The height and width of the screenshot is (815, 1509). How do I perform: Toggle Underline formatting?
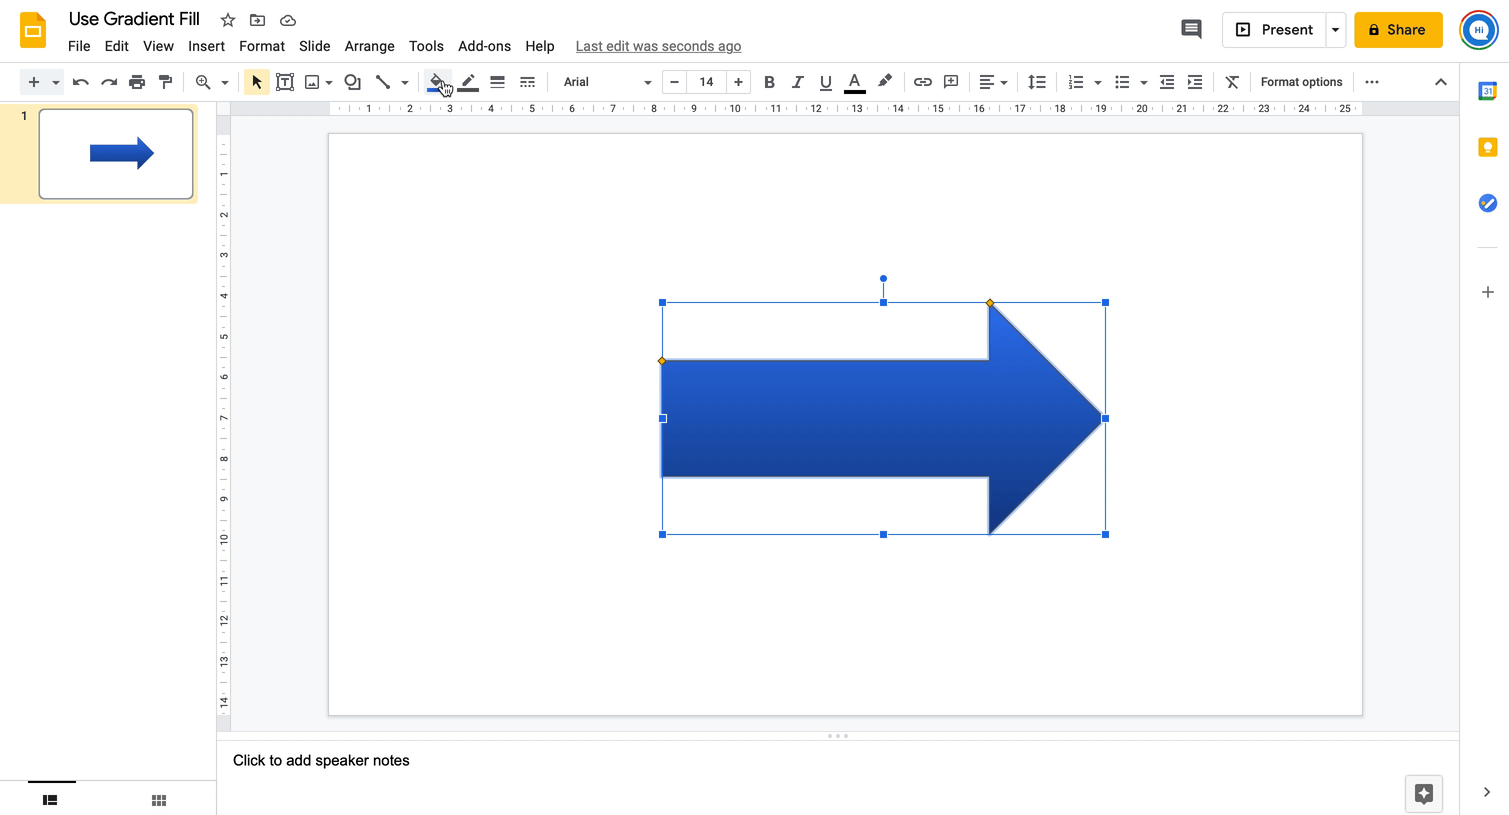[x=825, y=82]
